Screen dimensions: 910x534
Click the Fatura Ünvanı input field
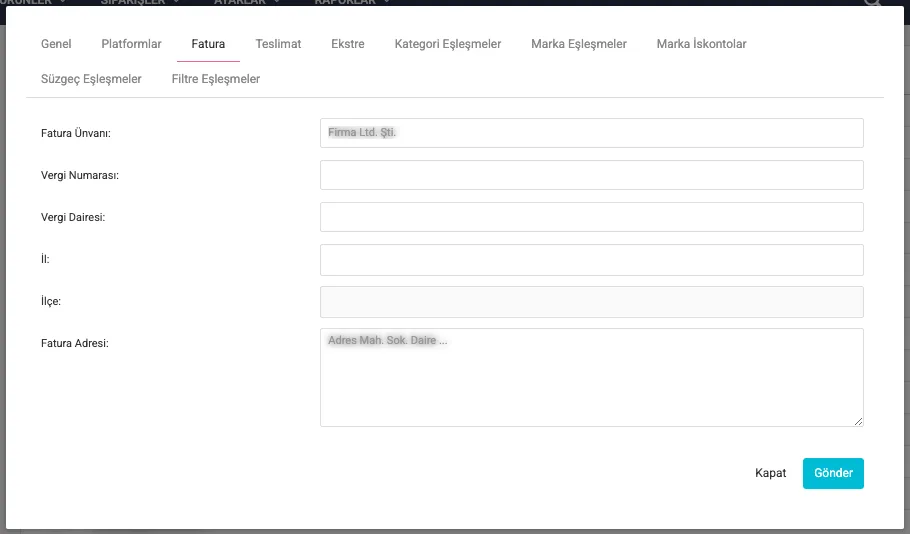591,133
